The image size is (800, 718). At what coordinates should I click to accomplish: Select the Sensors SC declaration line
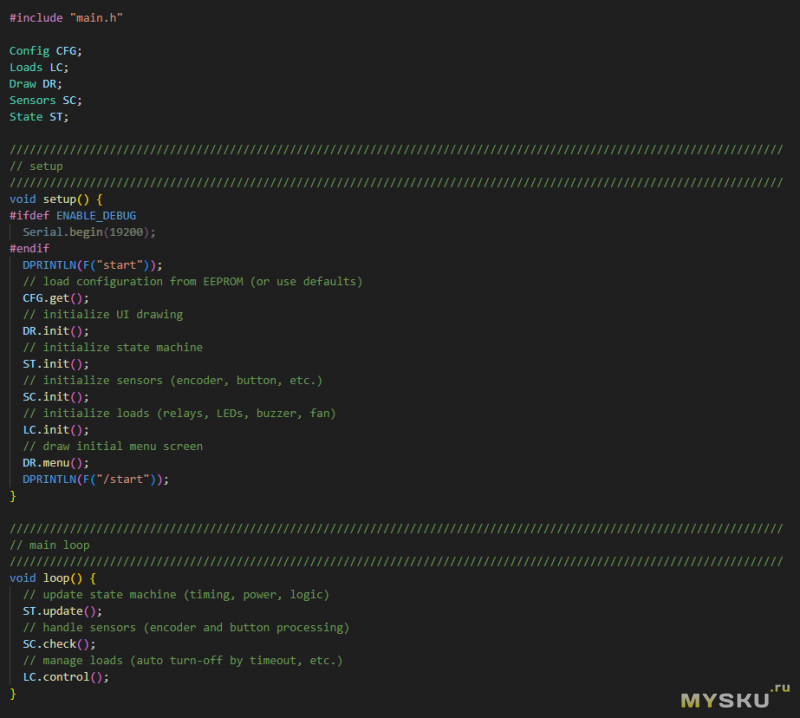point(46,100)
